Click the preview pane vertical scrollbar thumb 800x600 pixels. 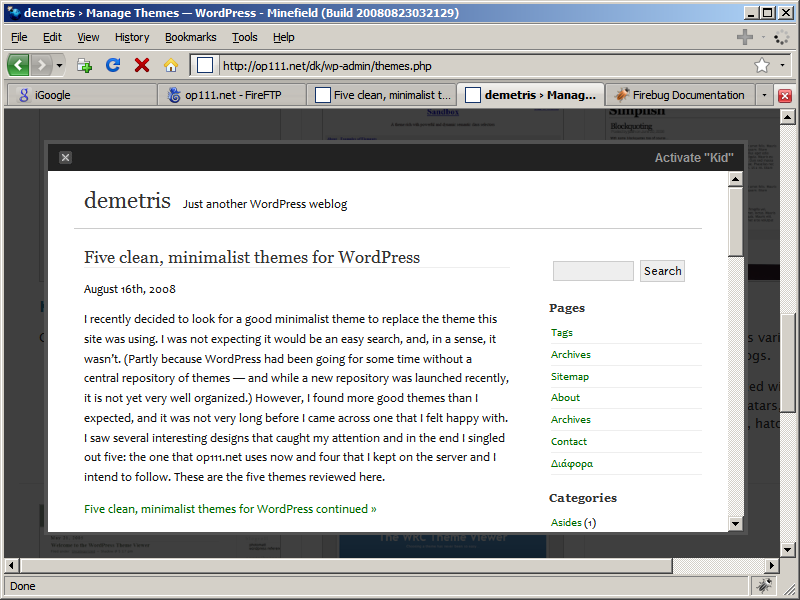[x=735, y=221]
